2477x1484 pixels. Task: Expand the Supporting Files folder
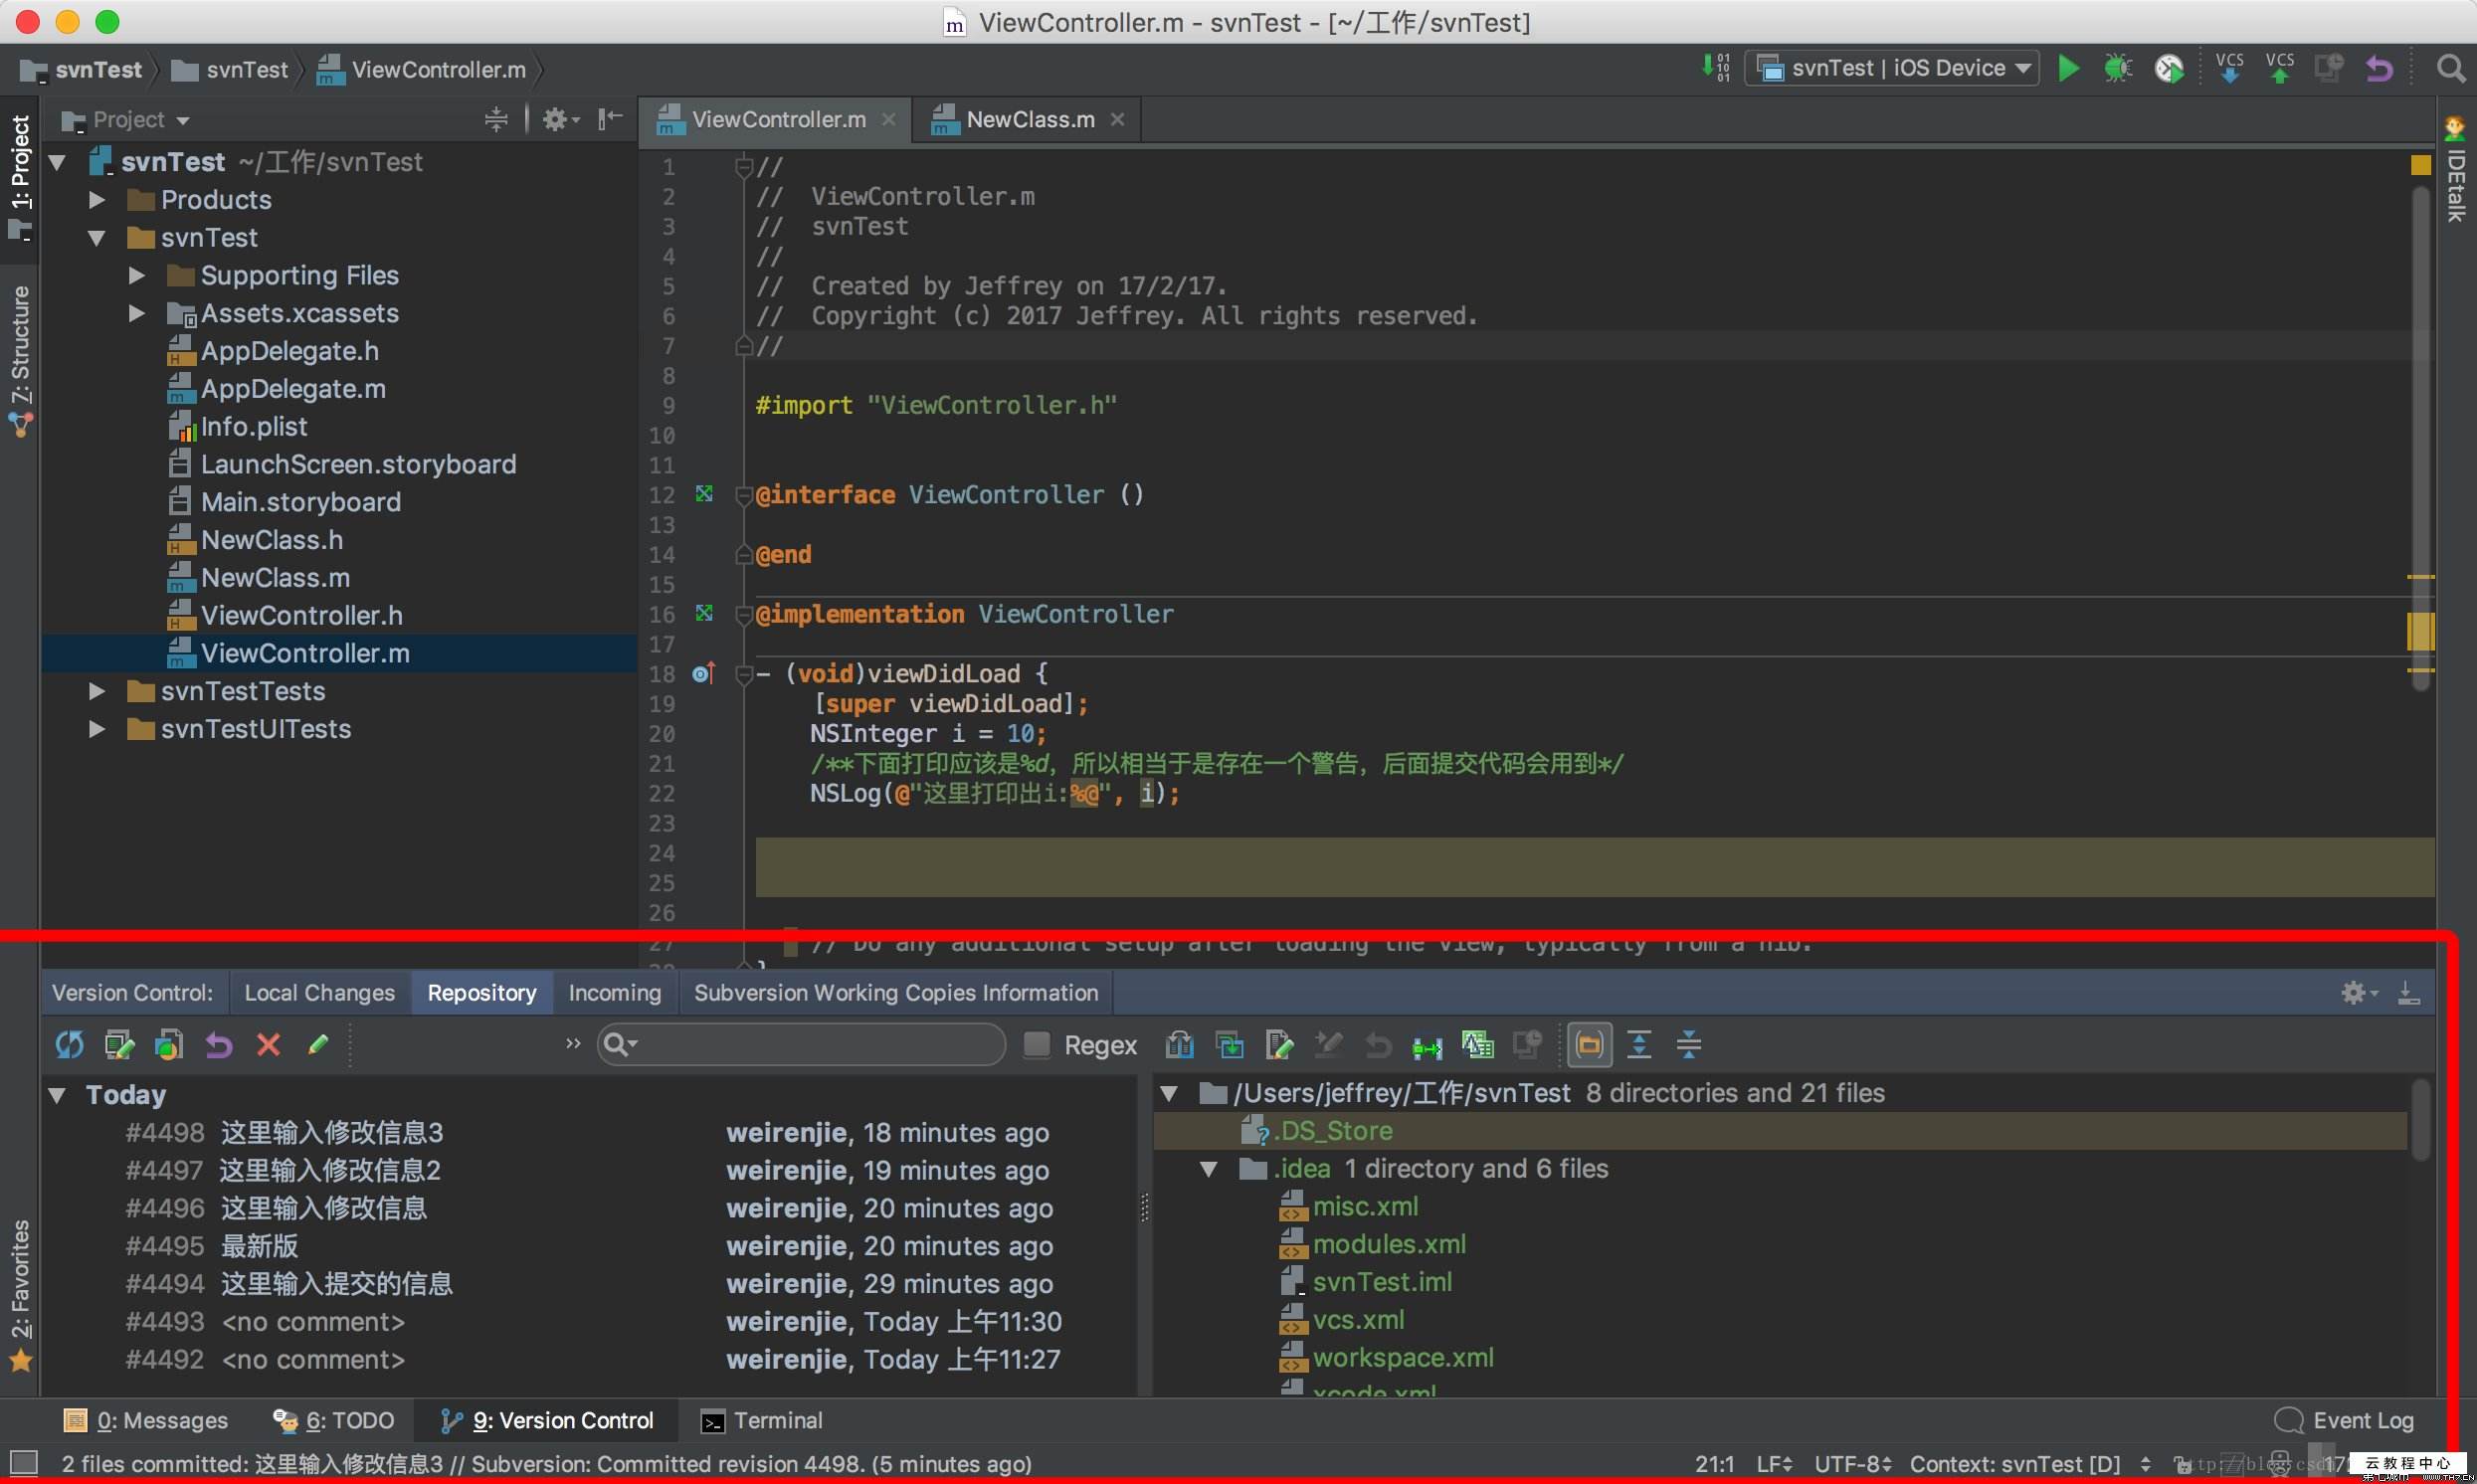(x=137, y=276)
